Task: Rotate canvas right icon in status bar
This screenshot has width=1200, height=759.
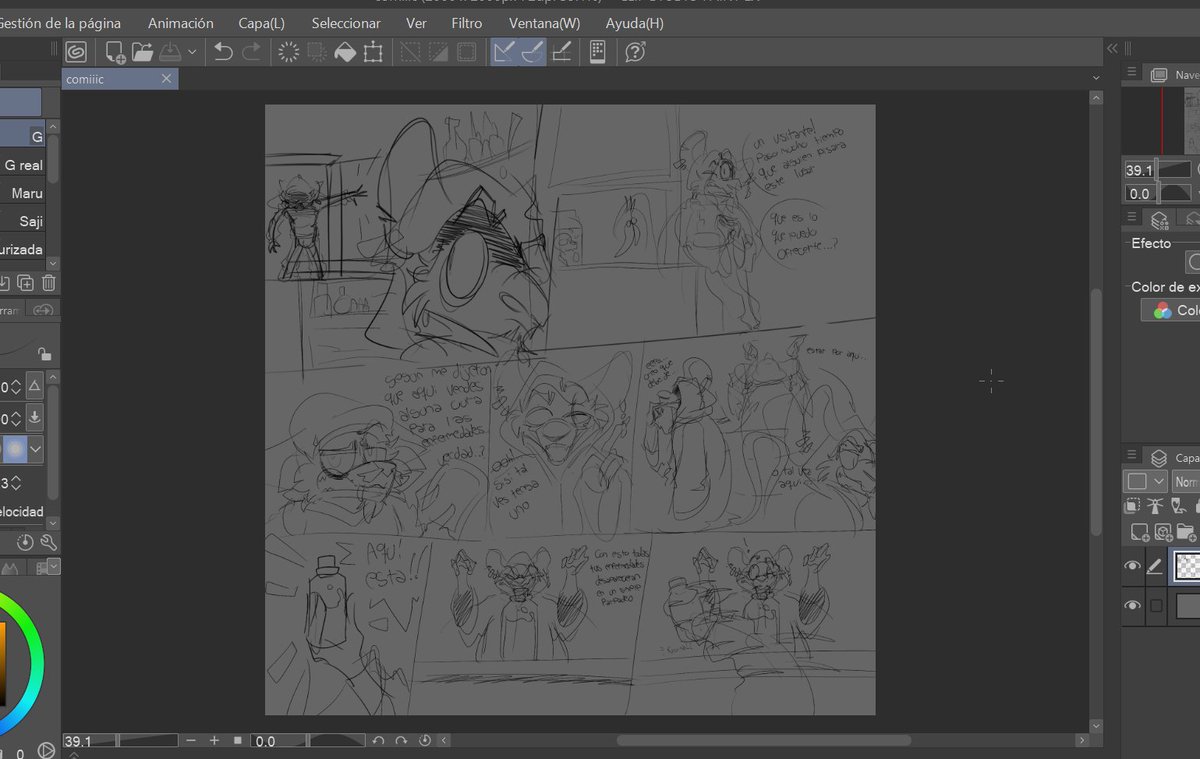Action: [x=401, y=741]
